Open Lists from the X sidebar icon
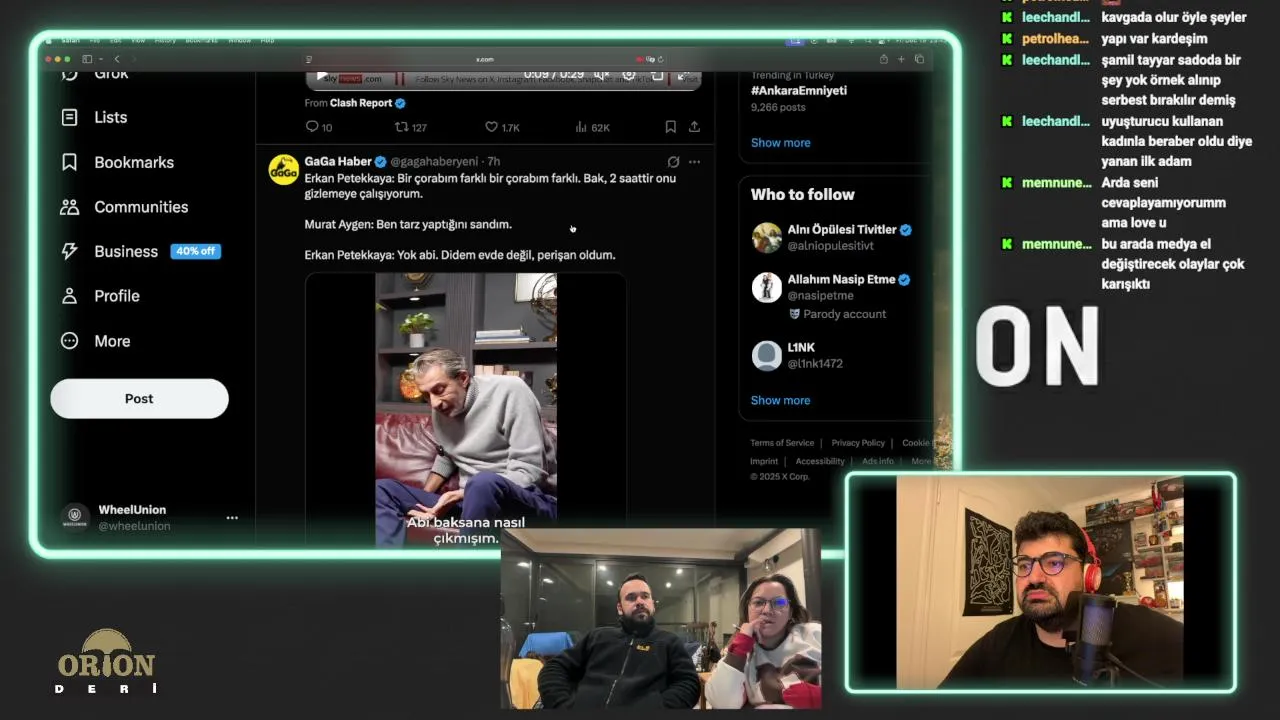The width and height of the screenshot is (1280, 720). click(69, 117)
